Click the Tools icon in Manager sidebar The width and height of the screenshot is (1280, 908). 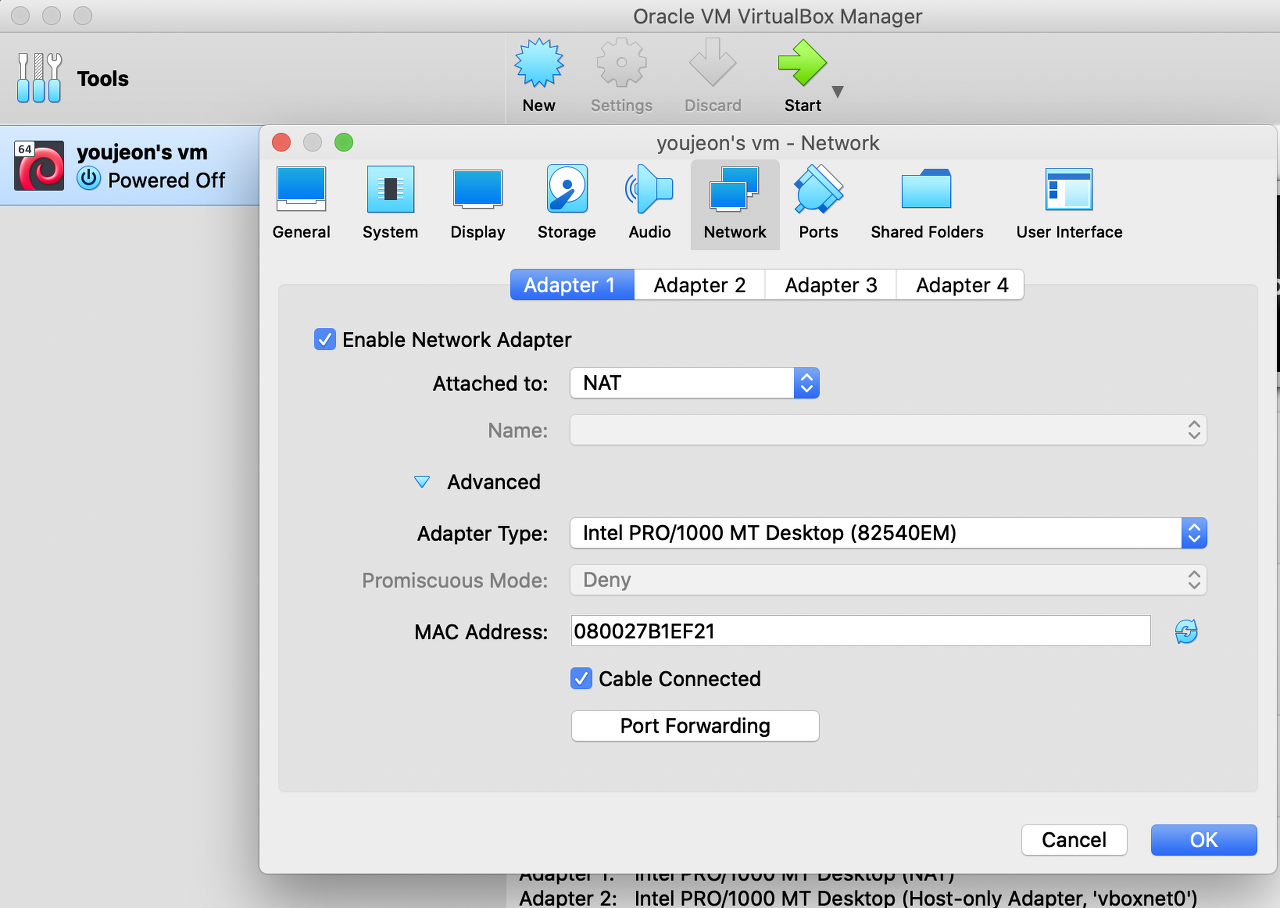[x=39, y=78]
